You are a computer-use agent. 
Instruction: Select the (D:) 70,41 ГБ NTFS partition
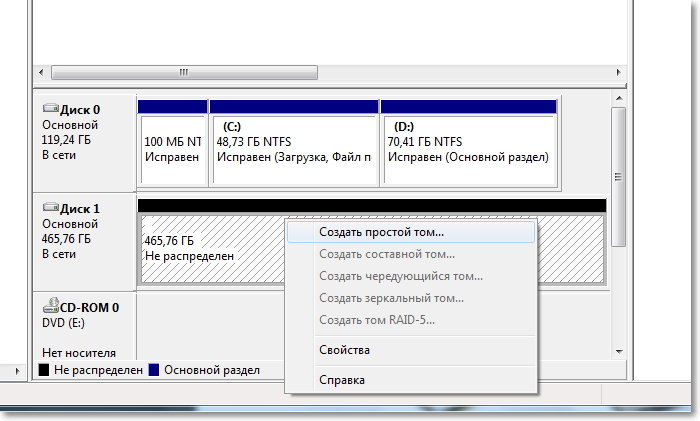[x=468, y=150]
